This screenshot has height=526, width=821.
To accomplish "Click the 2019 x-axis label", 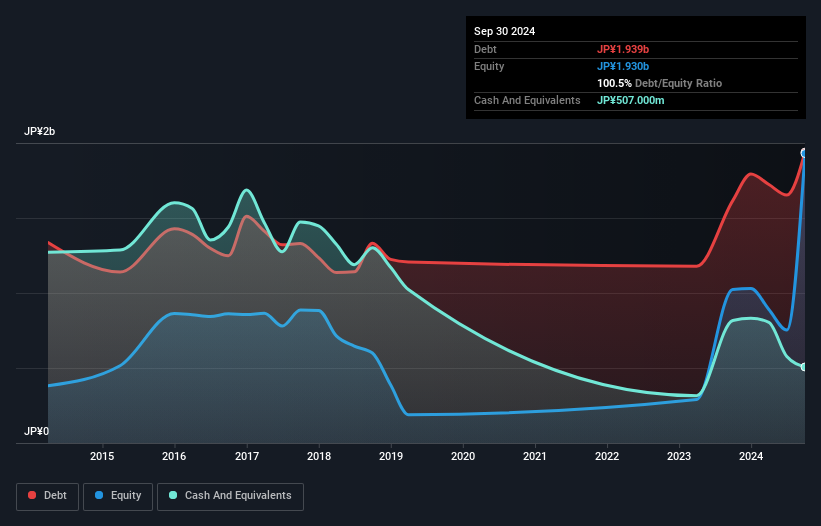I will (x=391, y=456).
